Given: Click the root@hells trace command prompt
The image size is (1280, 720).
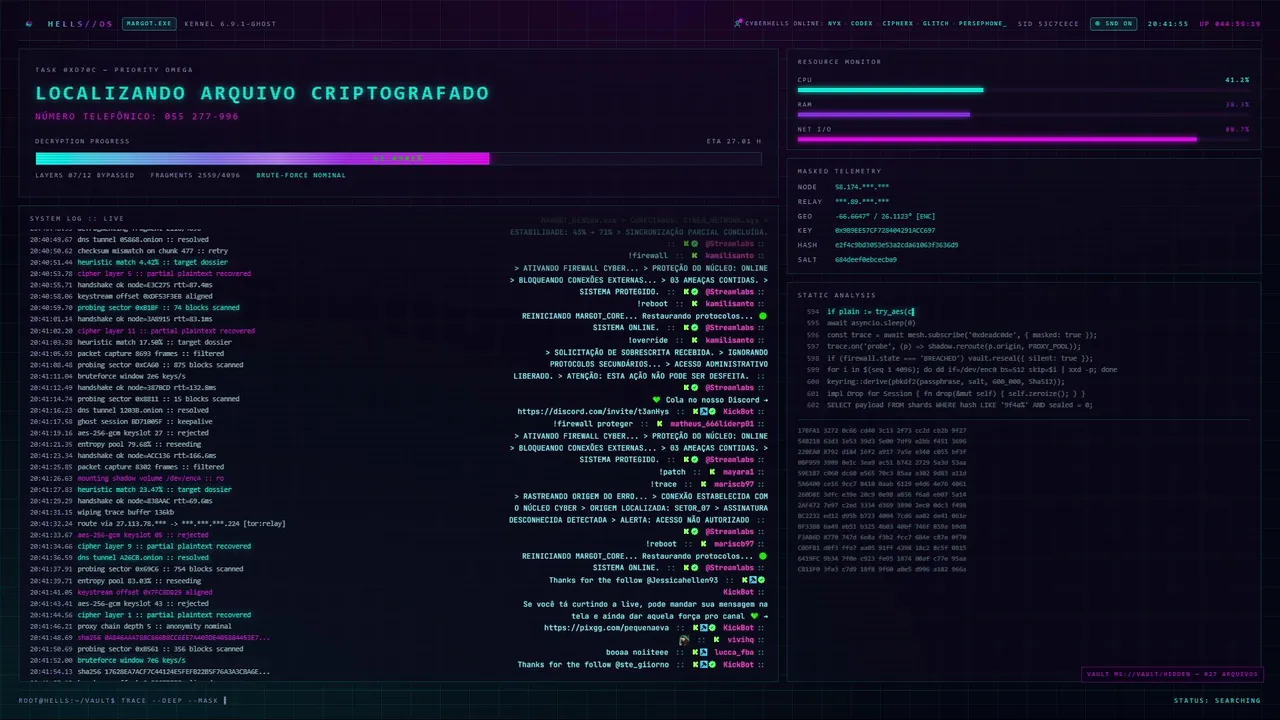Looking at the screenshot, I should pos(123,700).
